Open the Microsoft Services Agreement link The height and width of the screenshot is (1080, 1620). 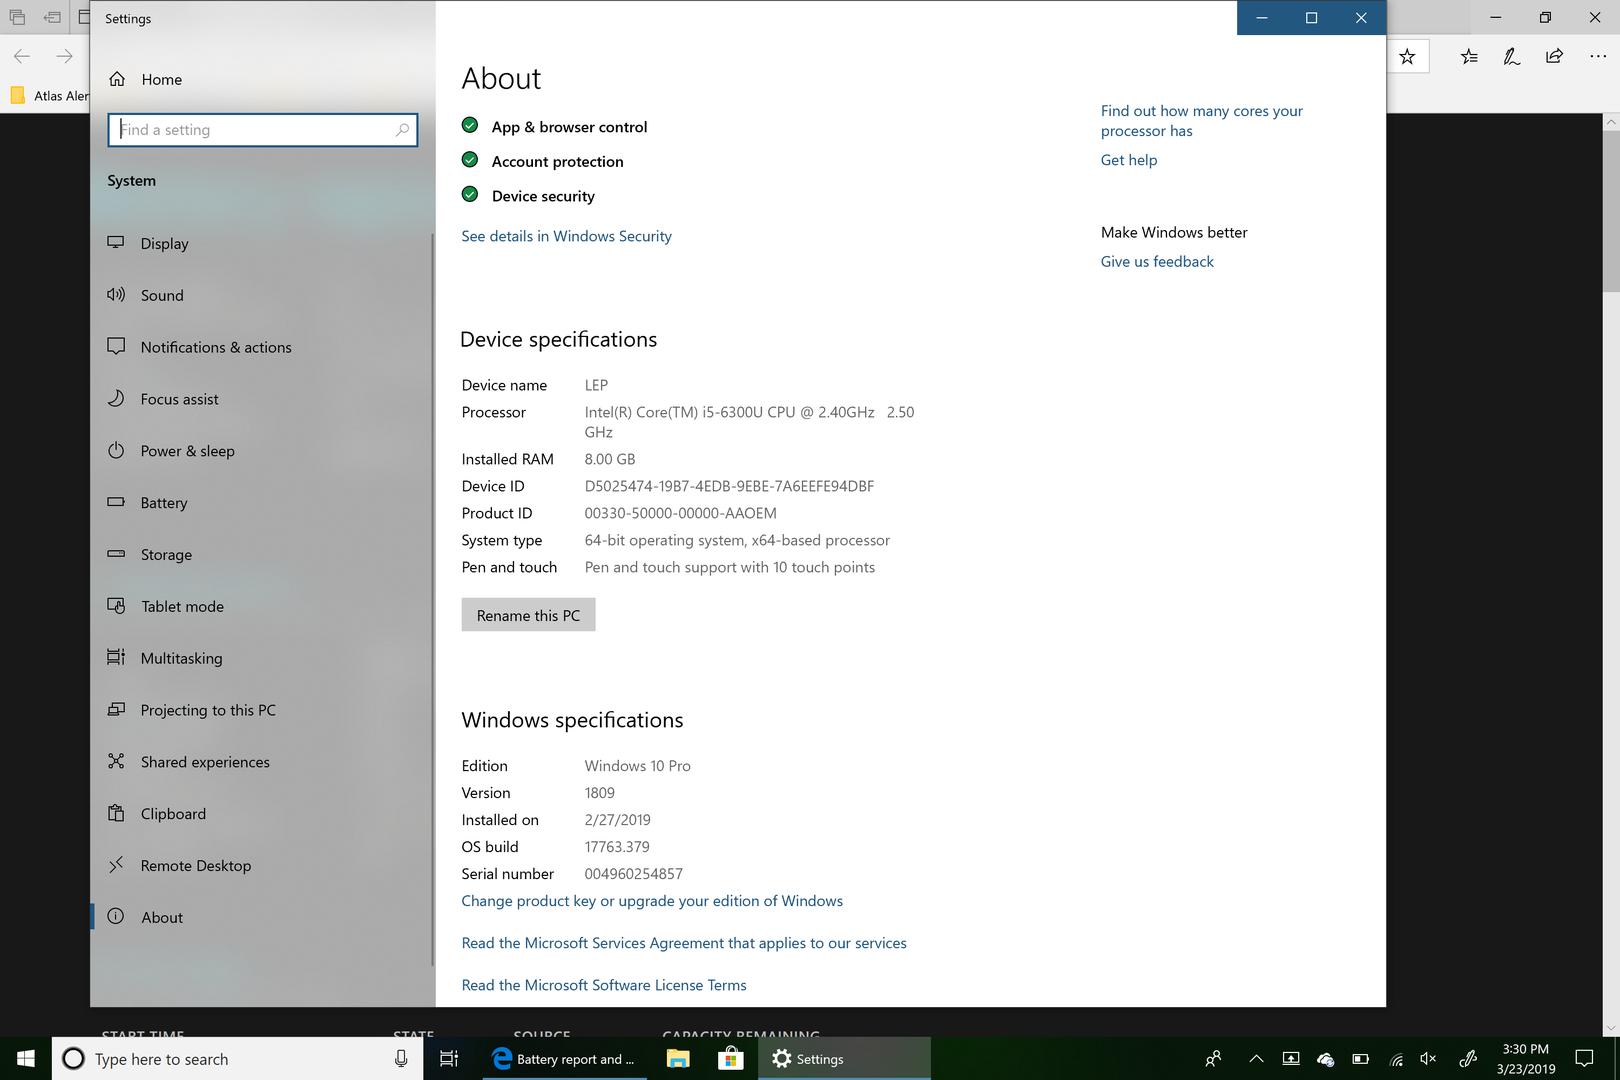pyautogui.click(x=684, y=943)
